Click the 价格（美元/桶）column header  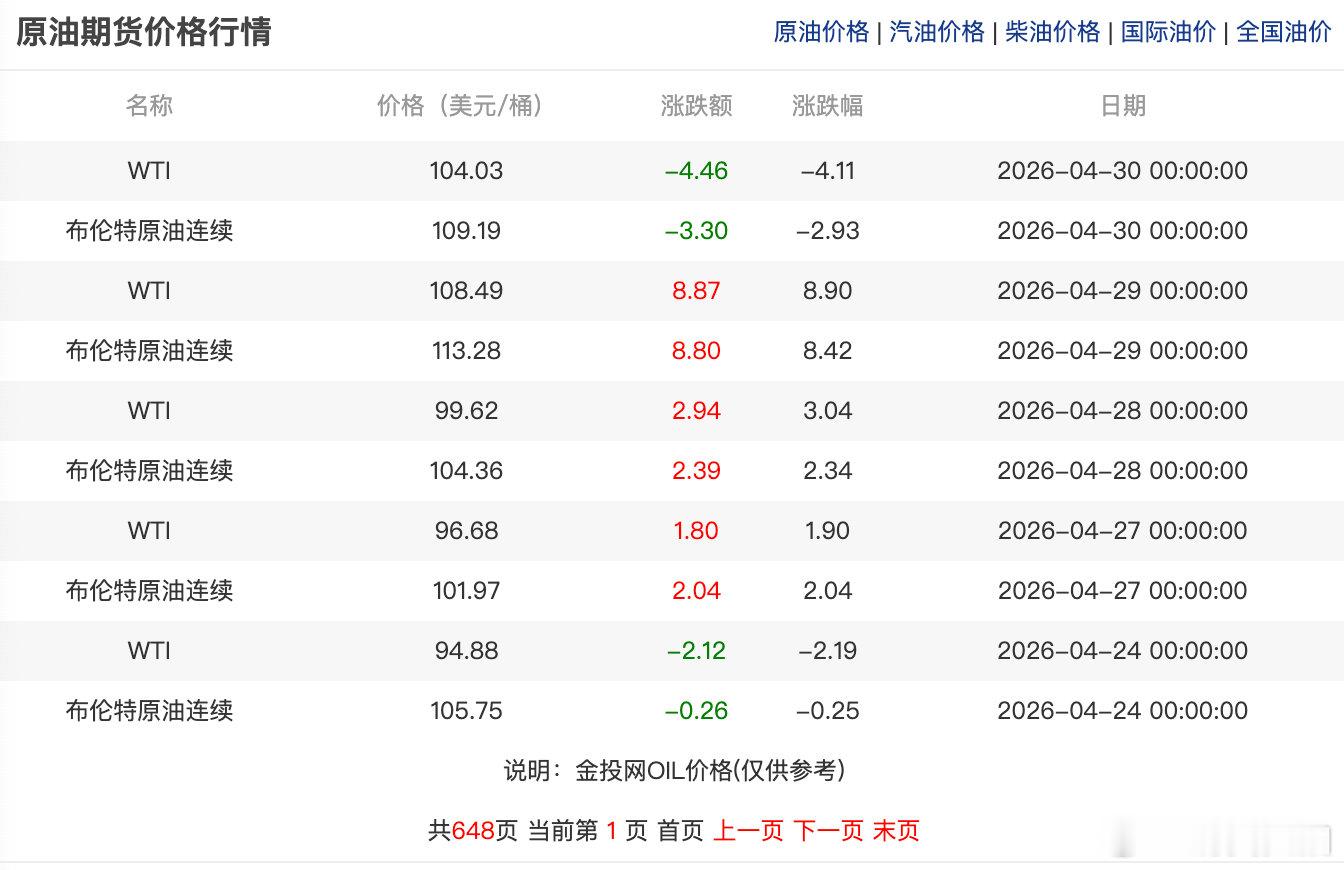point(459,106)
